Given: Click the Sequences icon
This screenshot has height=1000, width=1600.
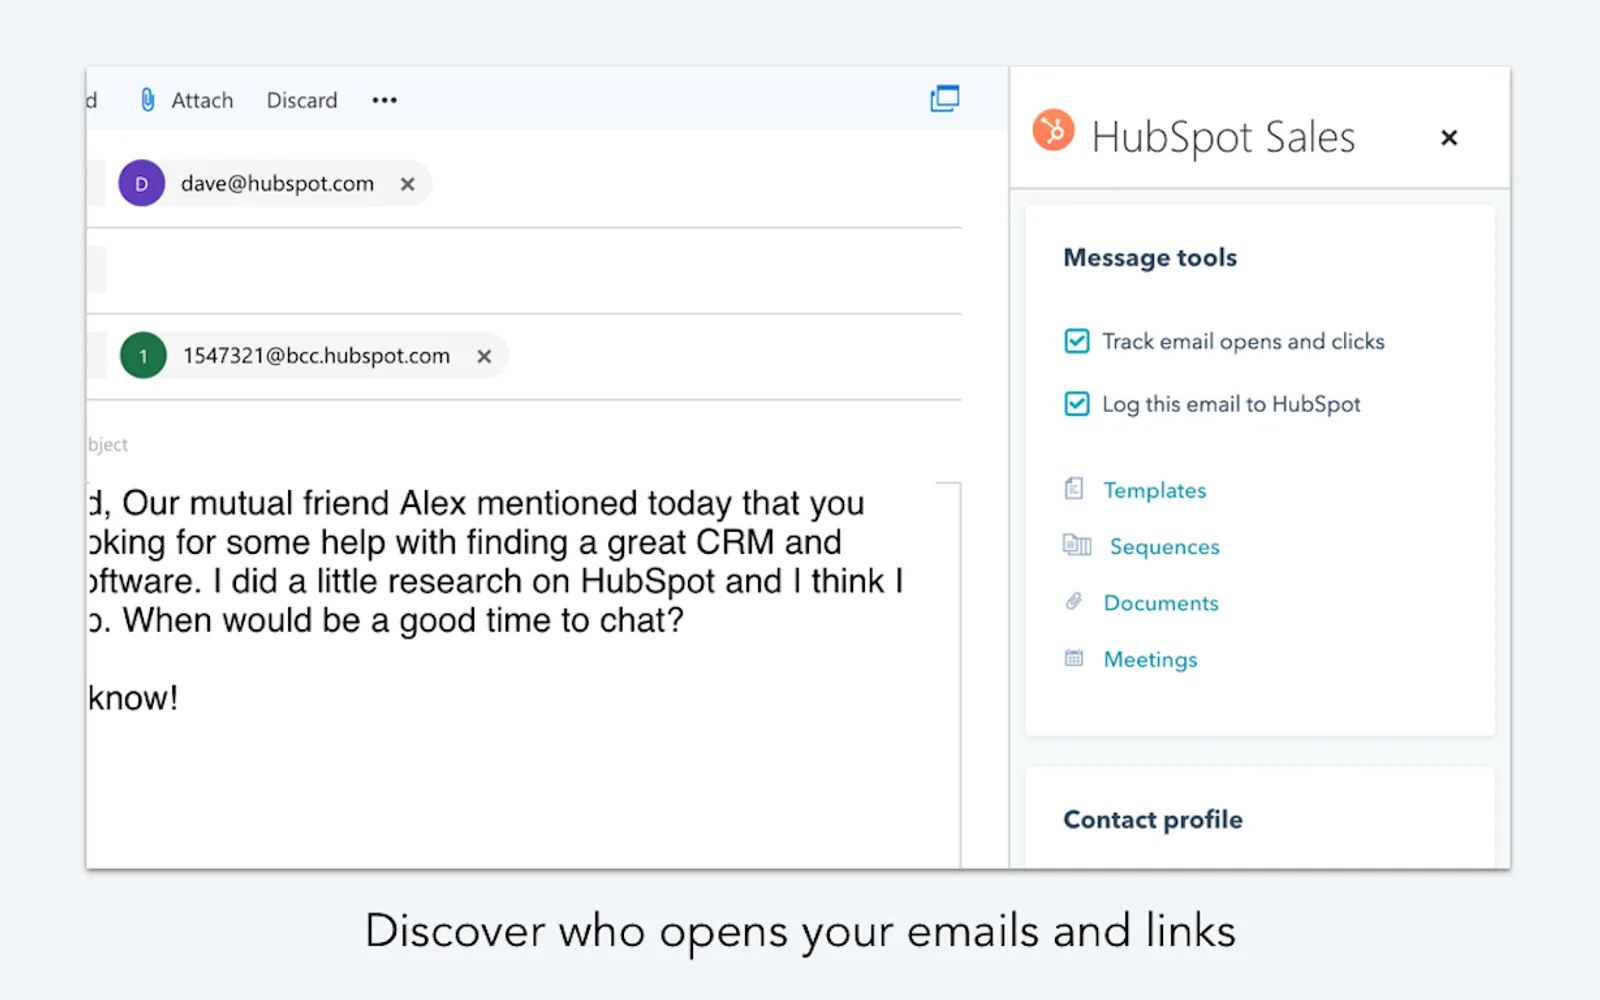Looking at the screenshot, I should [1077, 545].
